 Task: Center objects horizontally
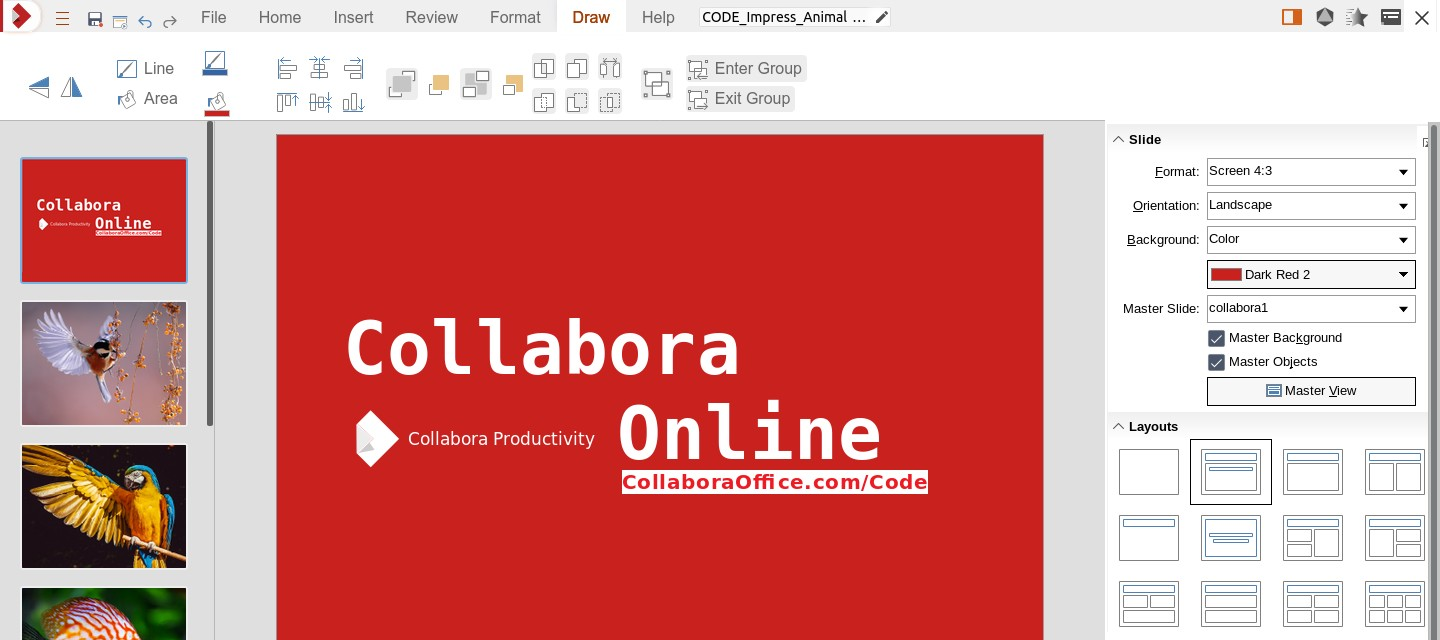coord(320,68)
